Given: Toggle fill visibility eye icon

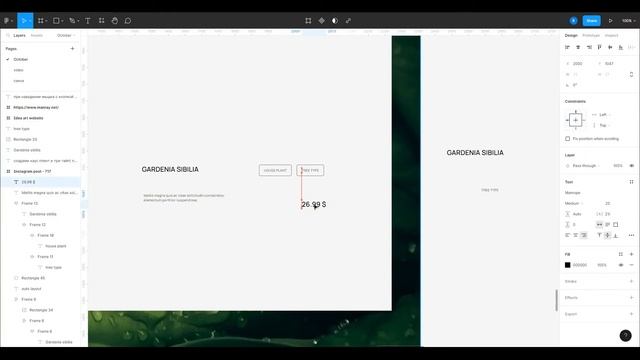Looking at the screenshot, I should click(621, 265).
